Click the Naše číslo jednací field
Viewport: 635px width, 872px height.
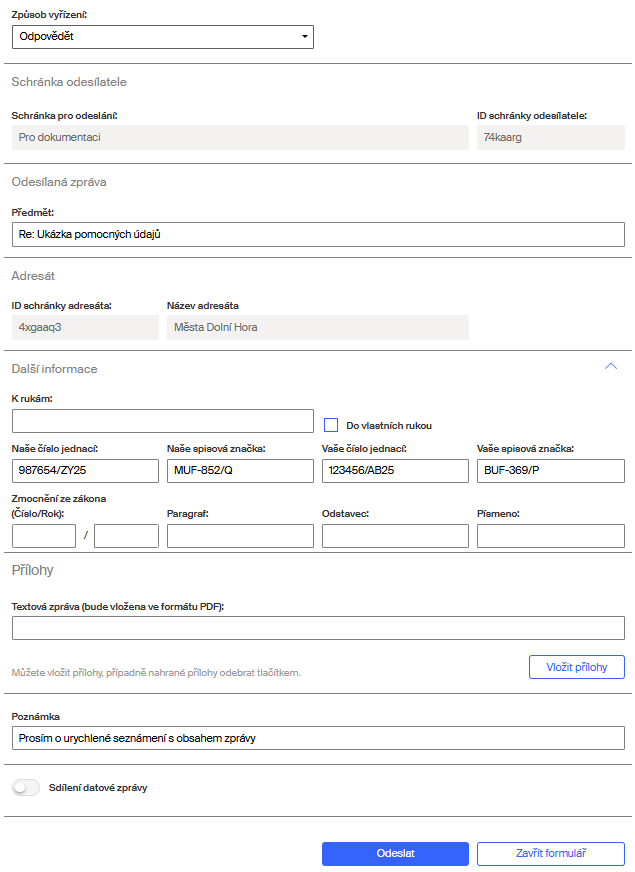click(x=85, y=471)
